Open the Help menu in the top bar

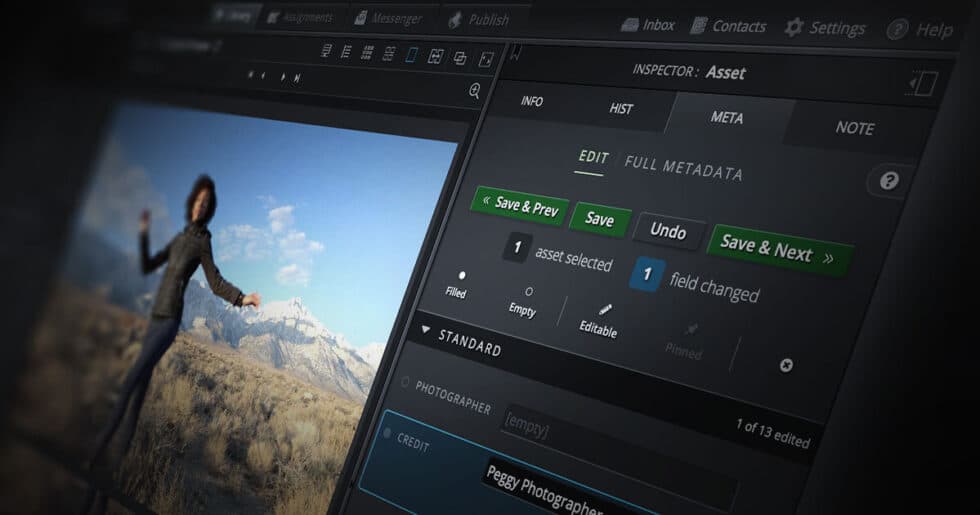[921, 29]
